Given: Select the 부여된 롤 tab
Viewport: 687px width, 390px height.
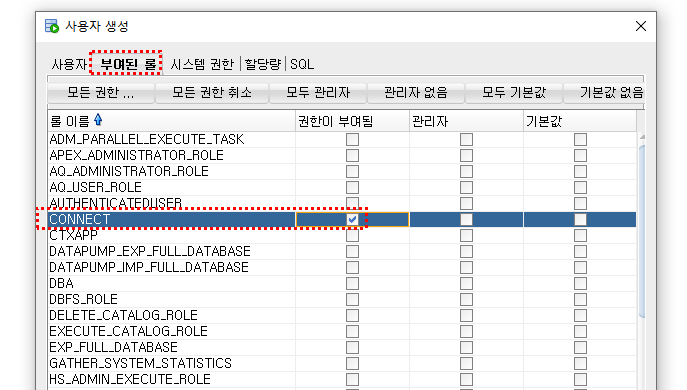Looking at the screenshot, I should [127, 64].
